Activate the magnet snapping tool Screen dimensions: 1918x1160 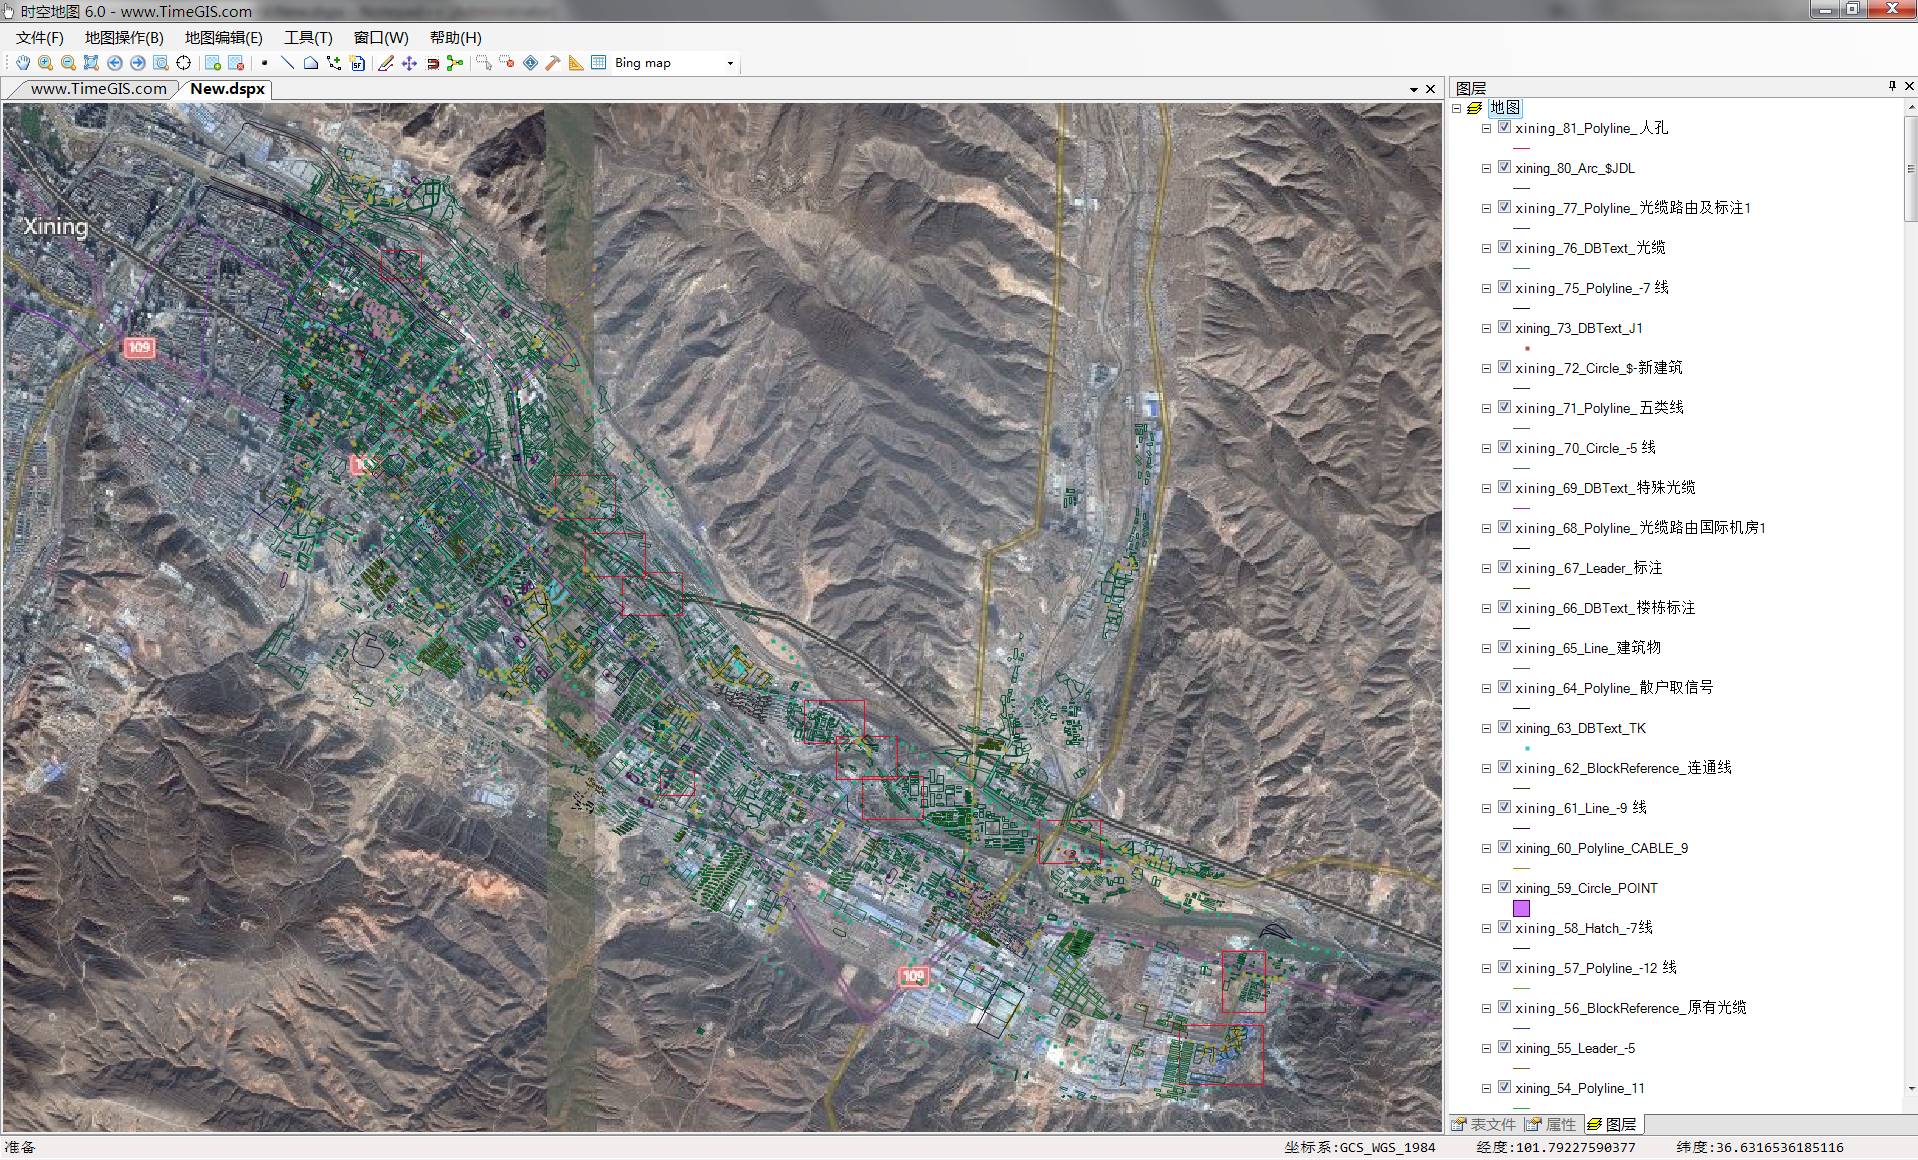433,63
